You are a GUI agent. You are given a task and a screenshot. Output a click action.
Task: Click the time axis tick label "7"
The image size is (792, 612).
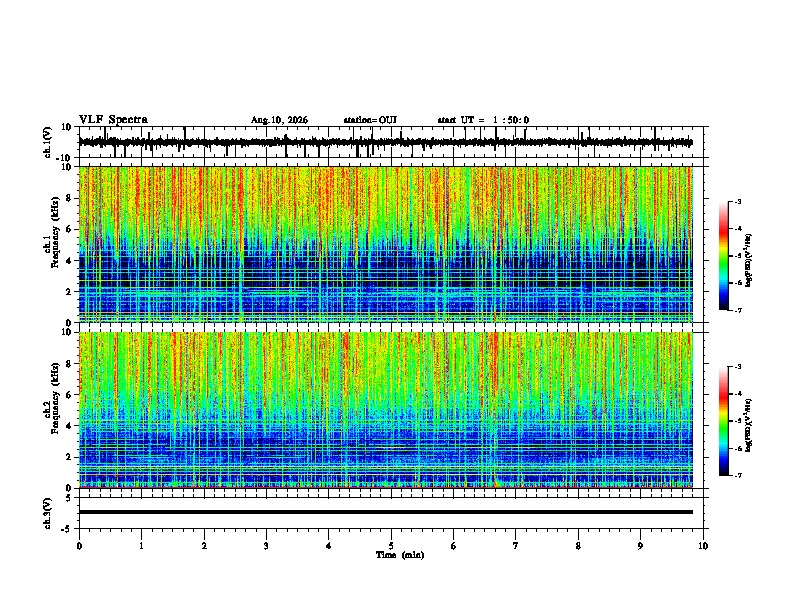coord(516,546)
